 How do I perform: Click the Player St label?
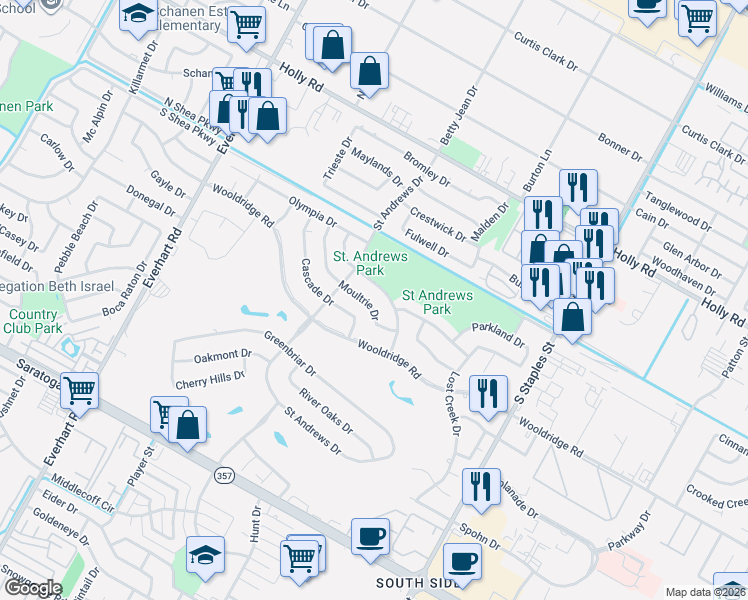pyautogui.click(x=141, y=466)
